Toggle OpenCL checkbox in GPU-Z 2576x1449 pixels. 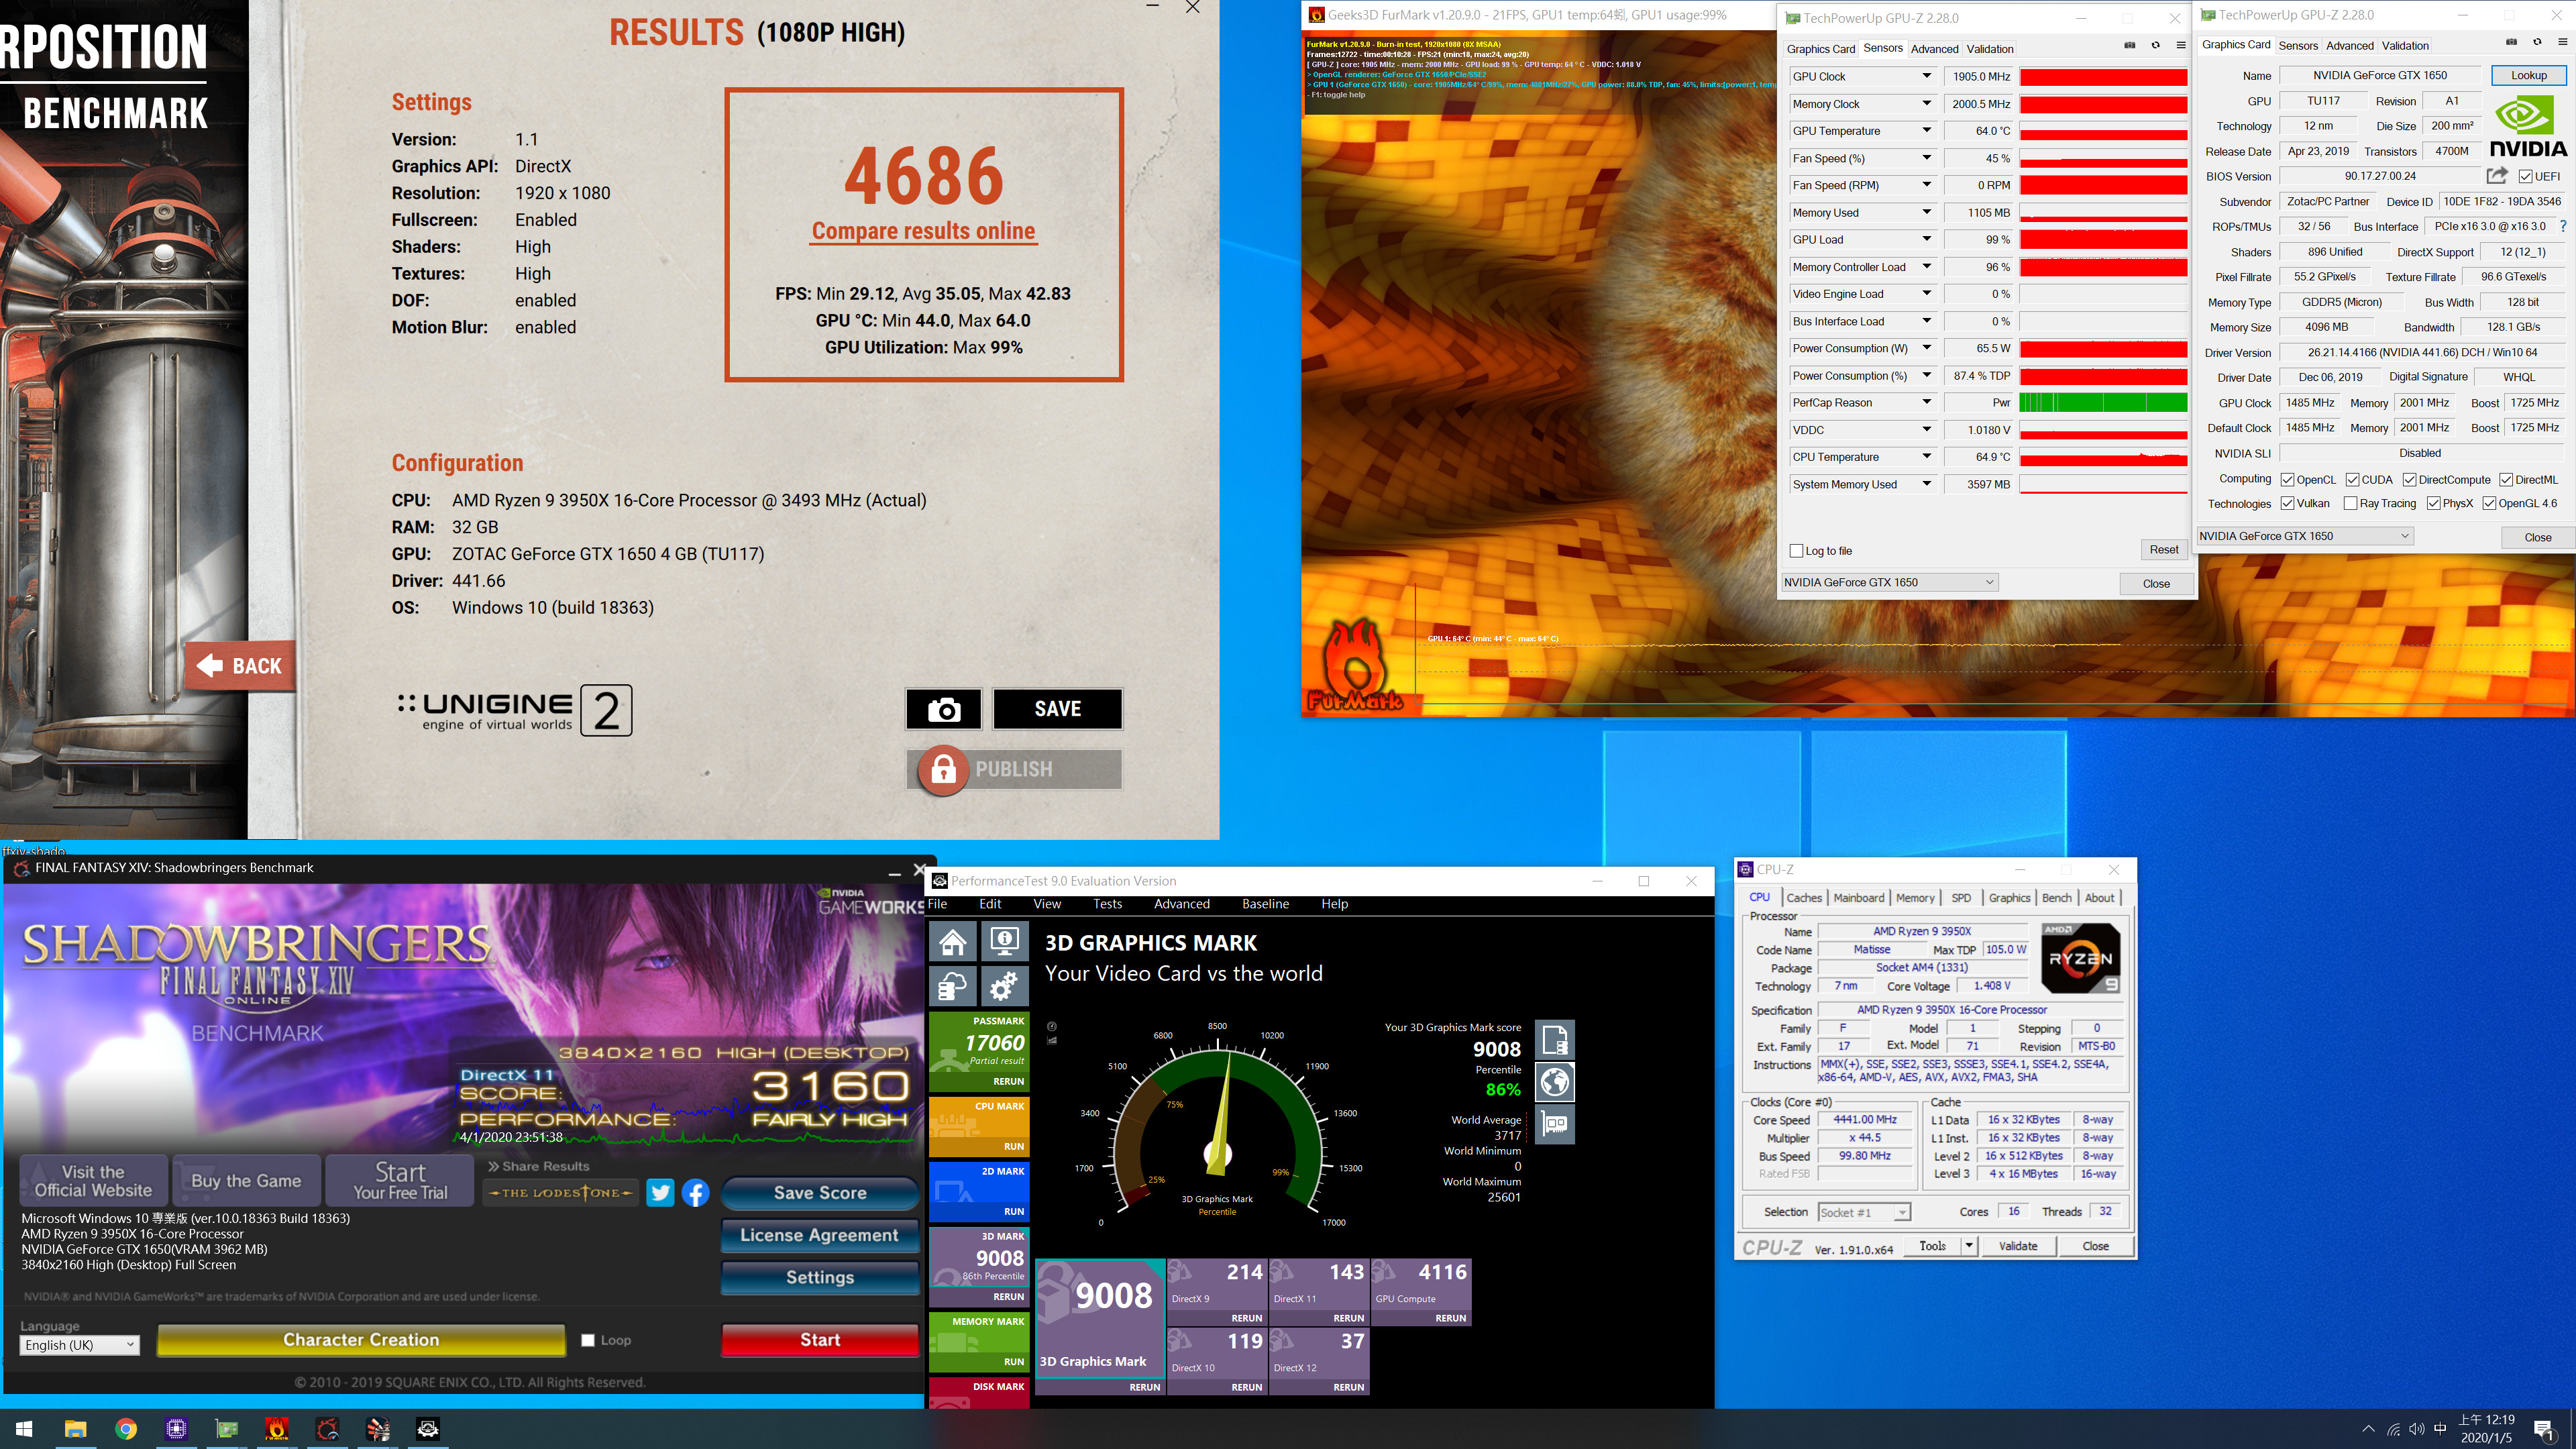coord(2287,480)
